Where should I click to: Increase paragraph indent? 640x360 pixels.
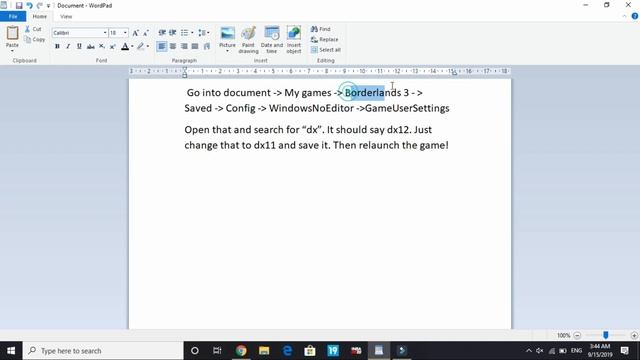click(x=173, y=33)
